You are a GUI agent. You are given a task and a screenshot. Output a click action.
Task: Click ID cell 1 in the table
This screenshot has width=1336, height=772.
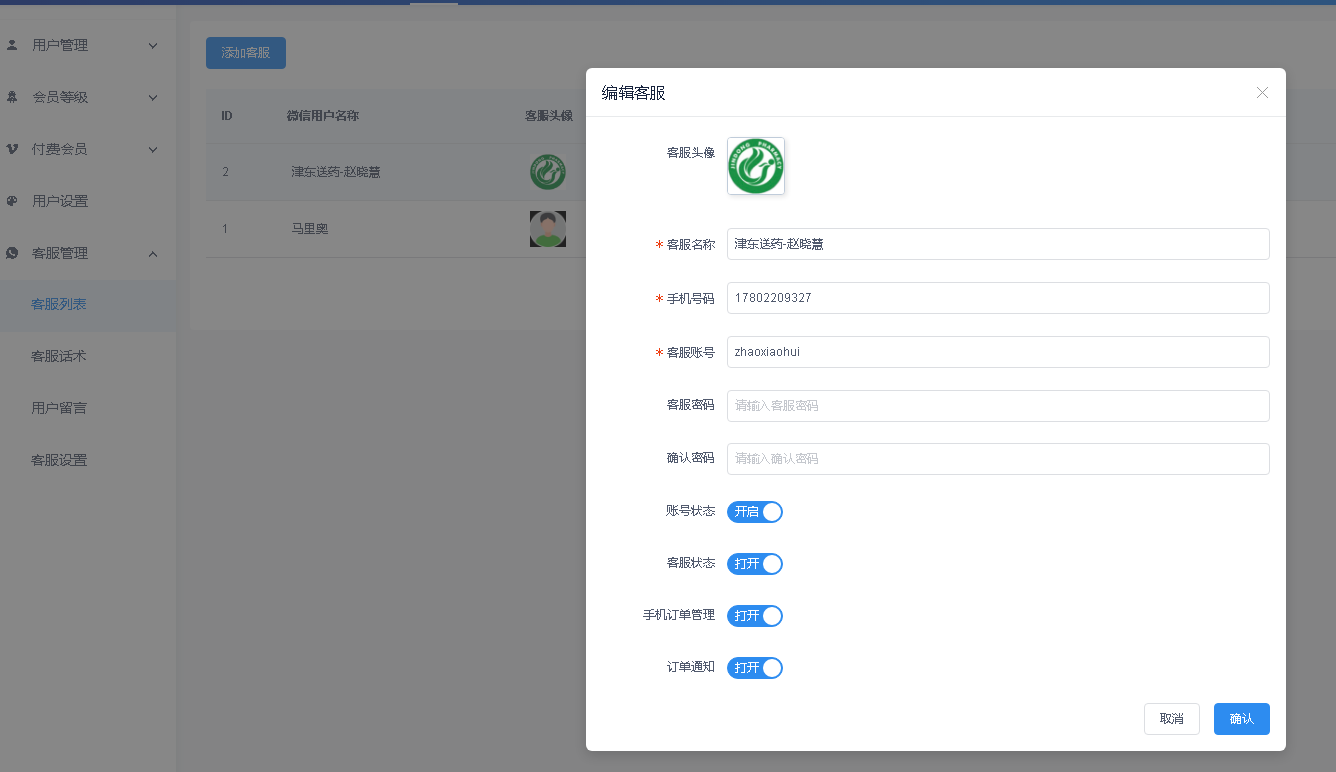[x=225, y=229]
